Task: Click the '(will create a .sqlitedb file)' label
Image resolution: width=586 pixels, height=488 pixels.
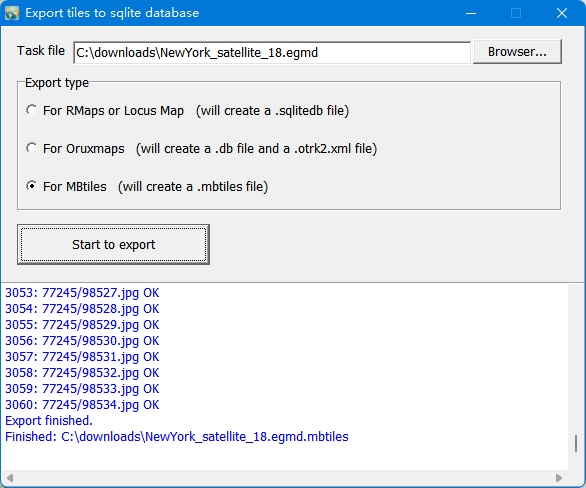Action: coord(272,111)
